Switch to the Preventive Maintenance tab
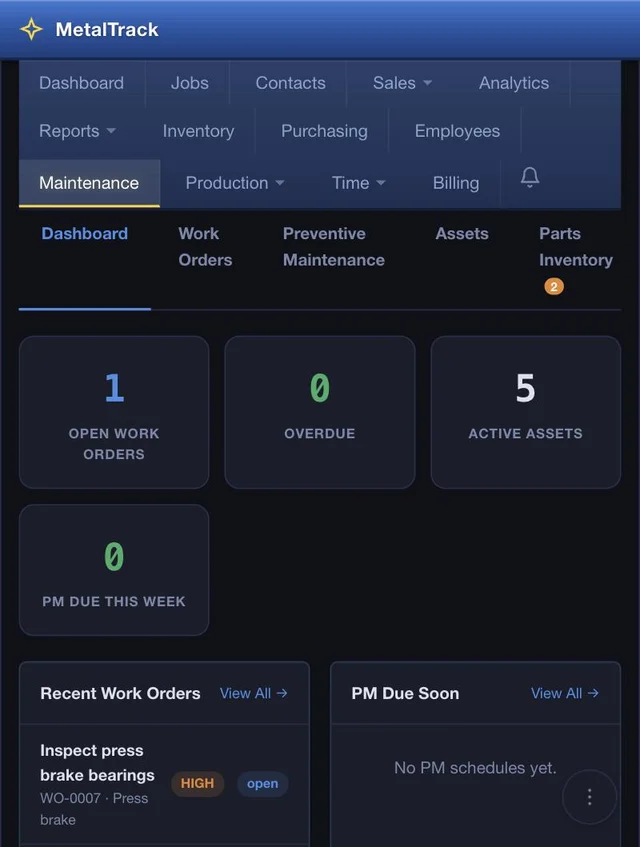This screenshot has height=847, width=640. coord(334,247)
